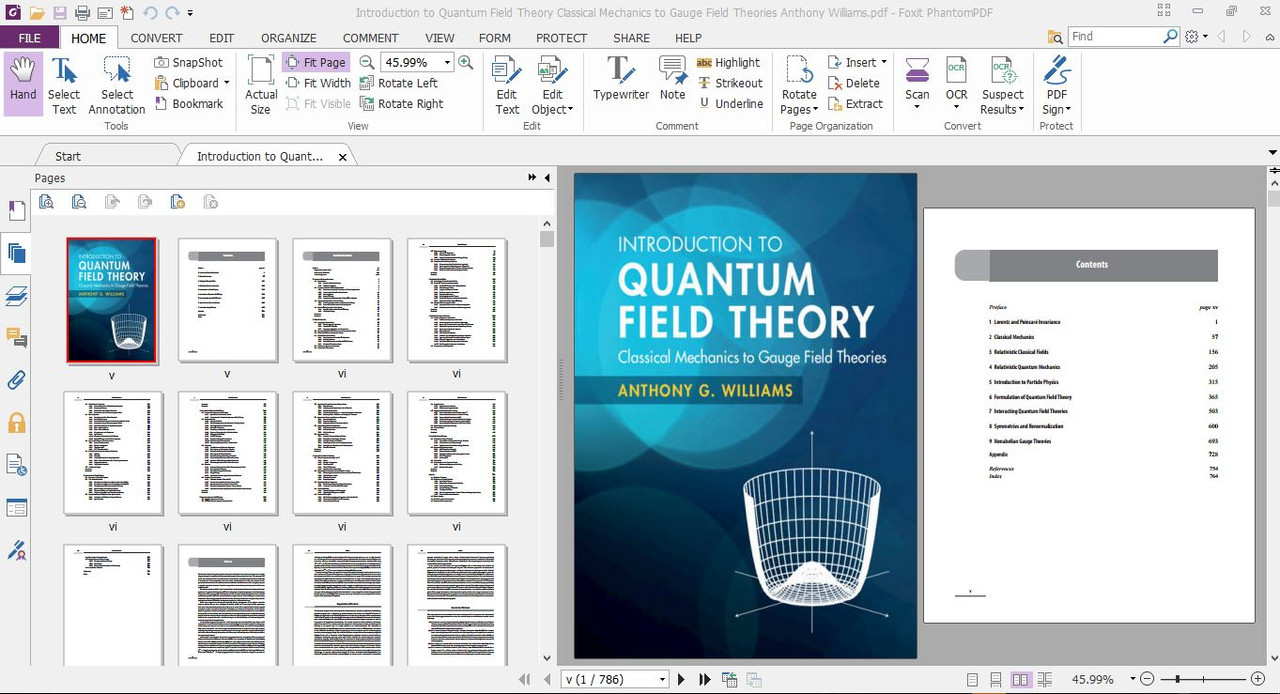
Task: Open the Bookmark tool
Action: 189,104
